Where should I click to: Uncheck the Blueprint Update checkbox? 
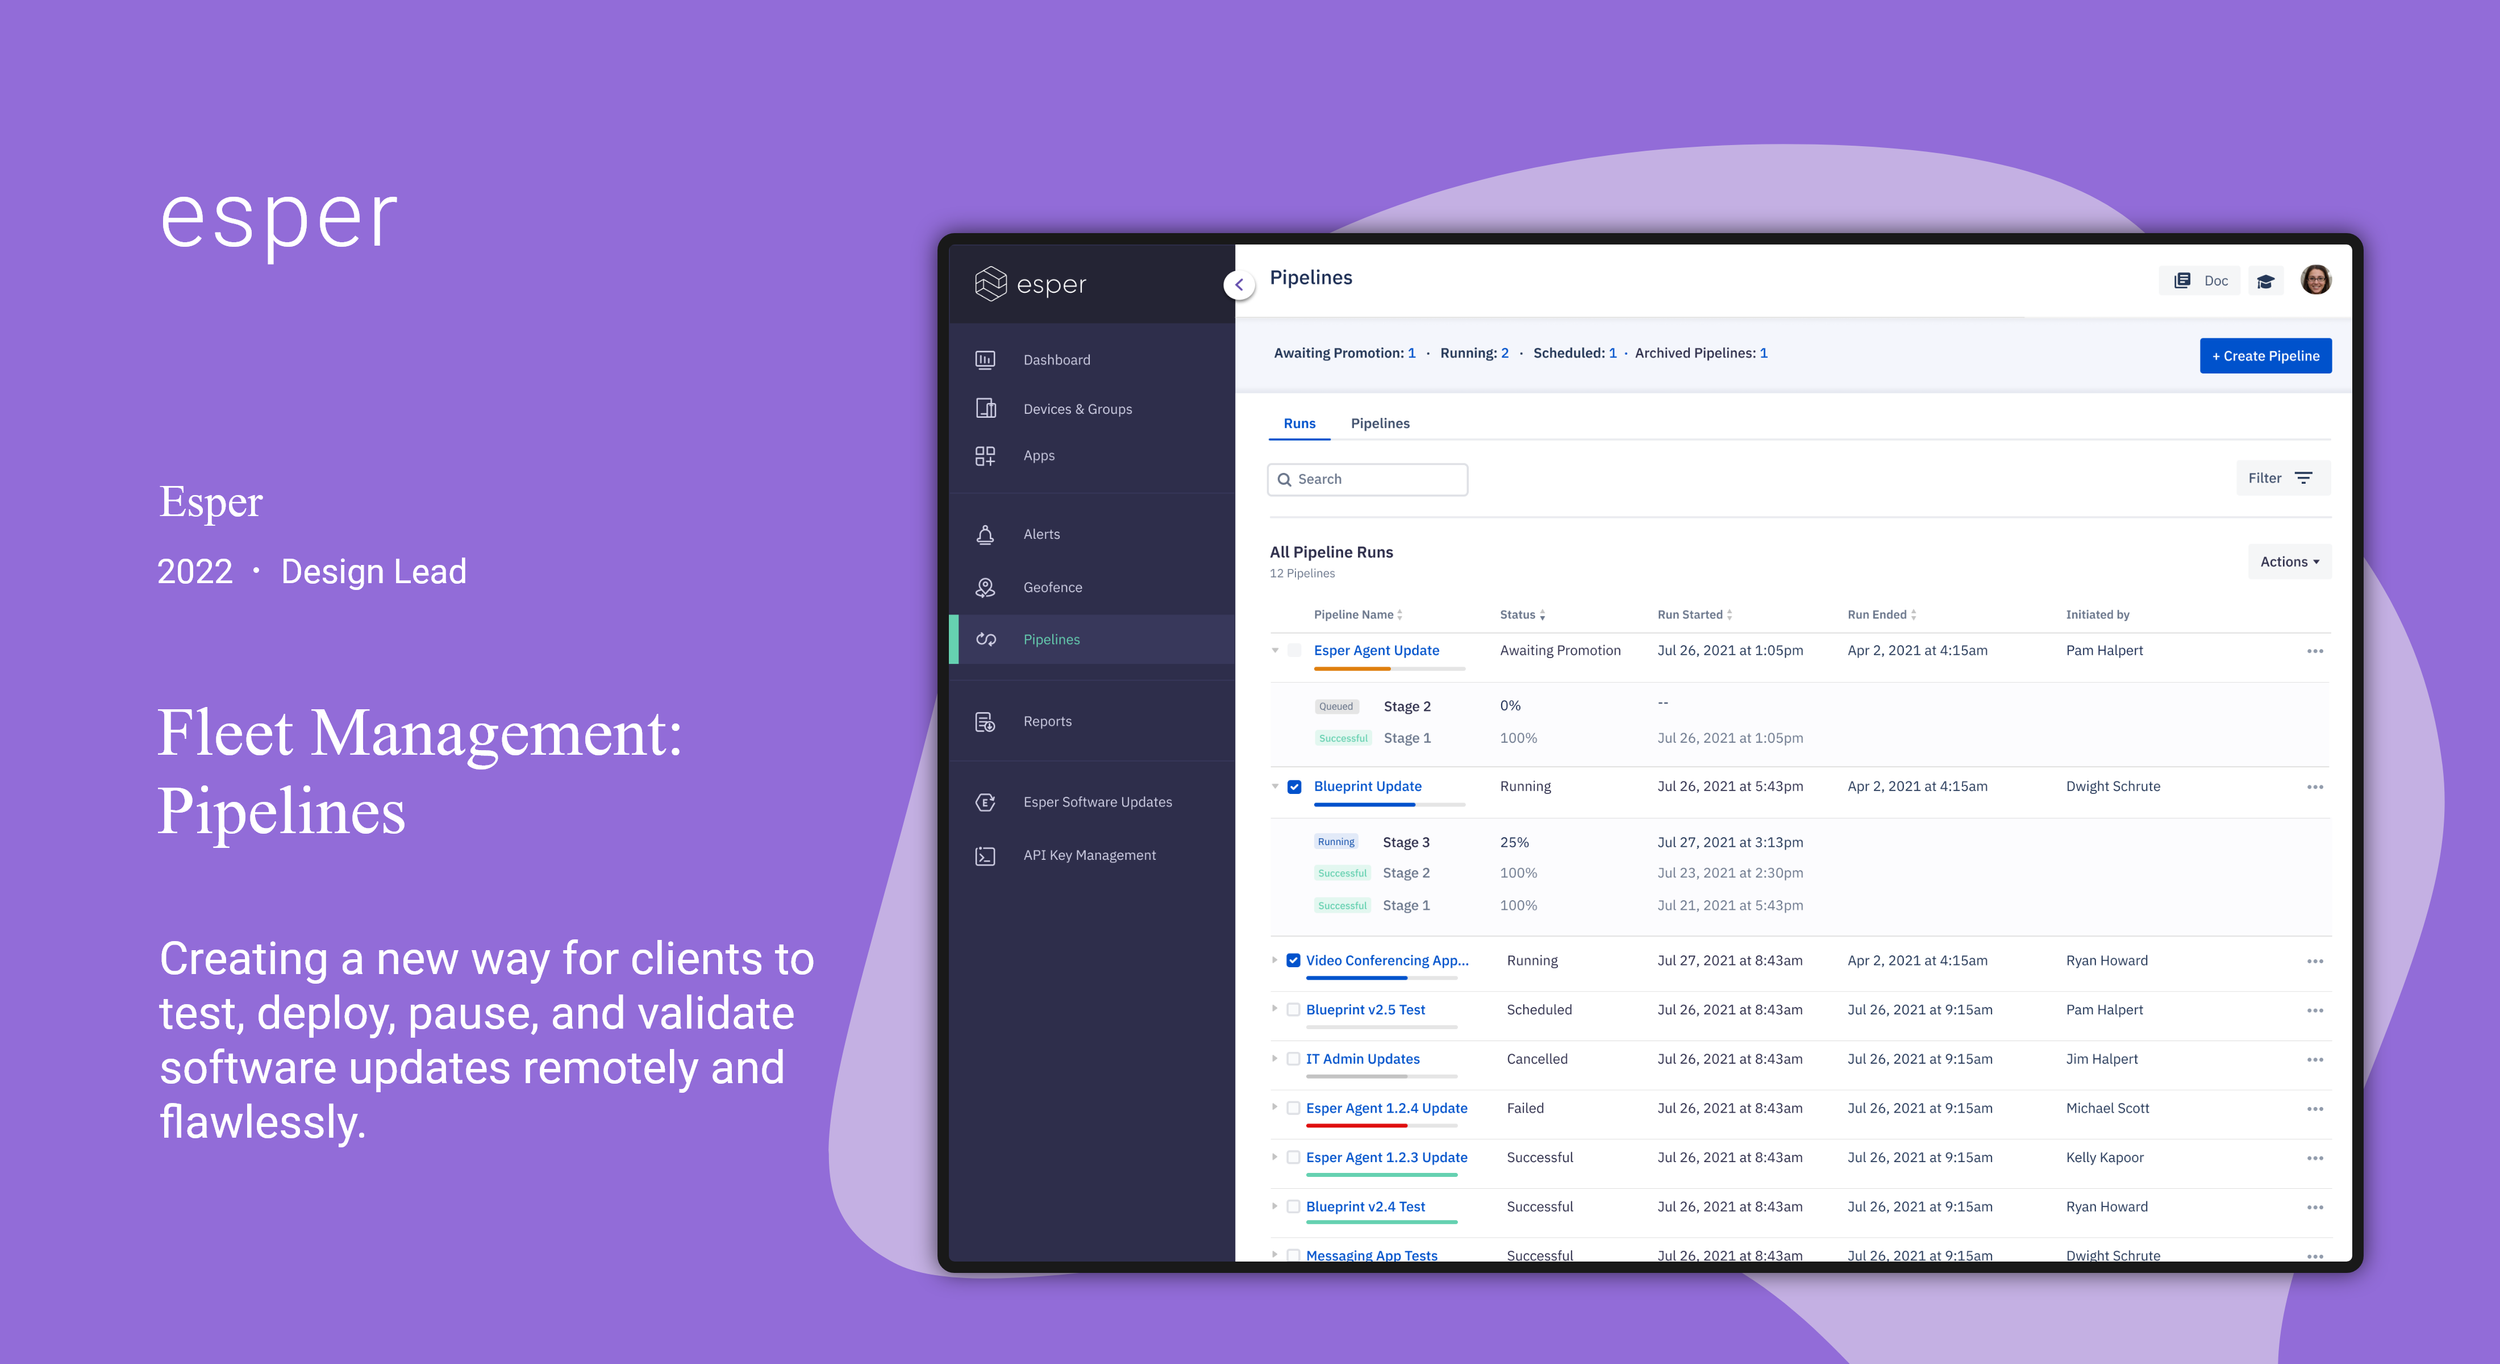click(1294, 787)
